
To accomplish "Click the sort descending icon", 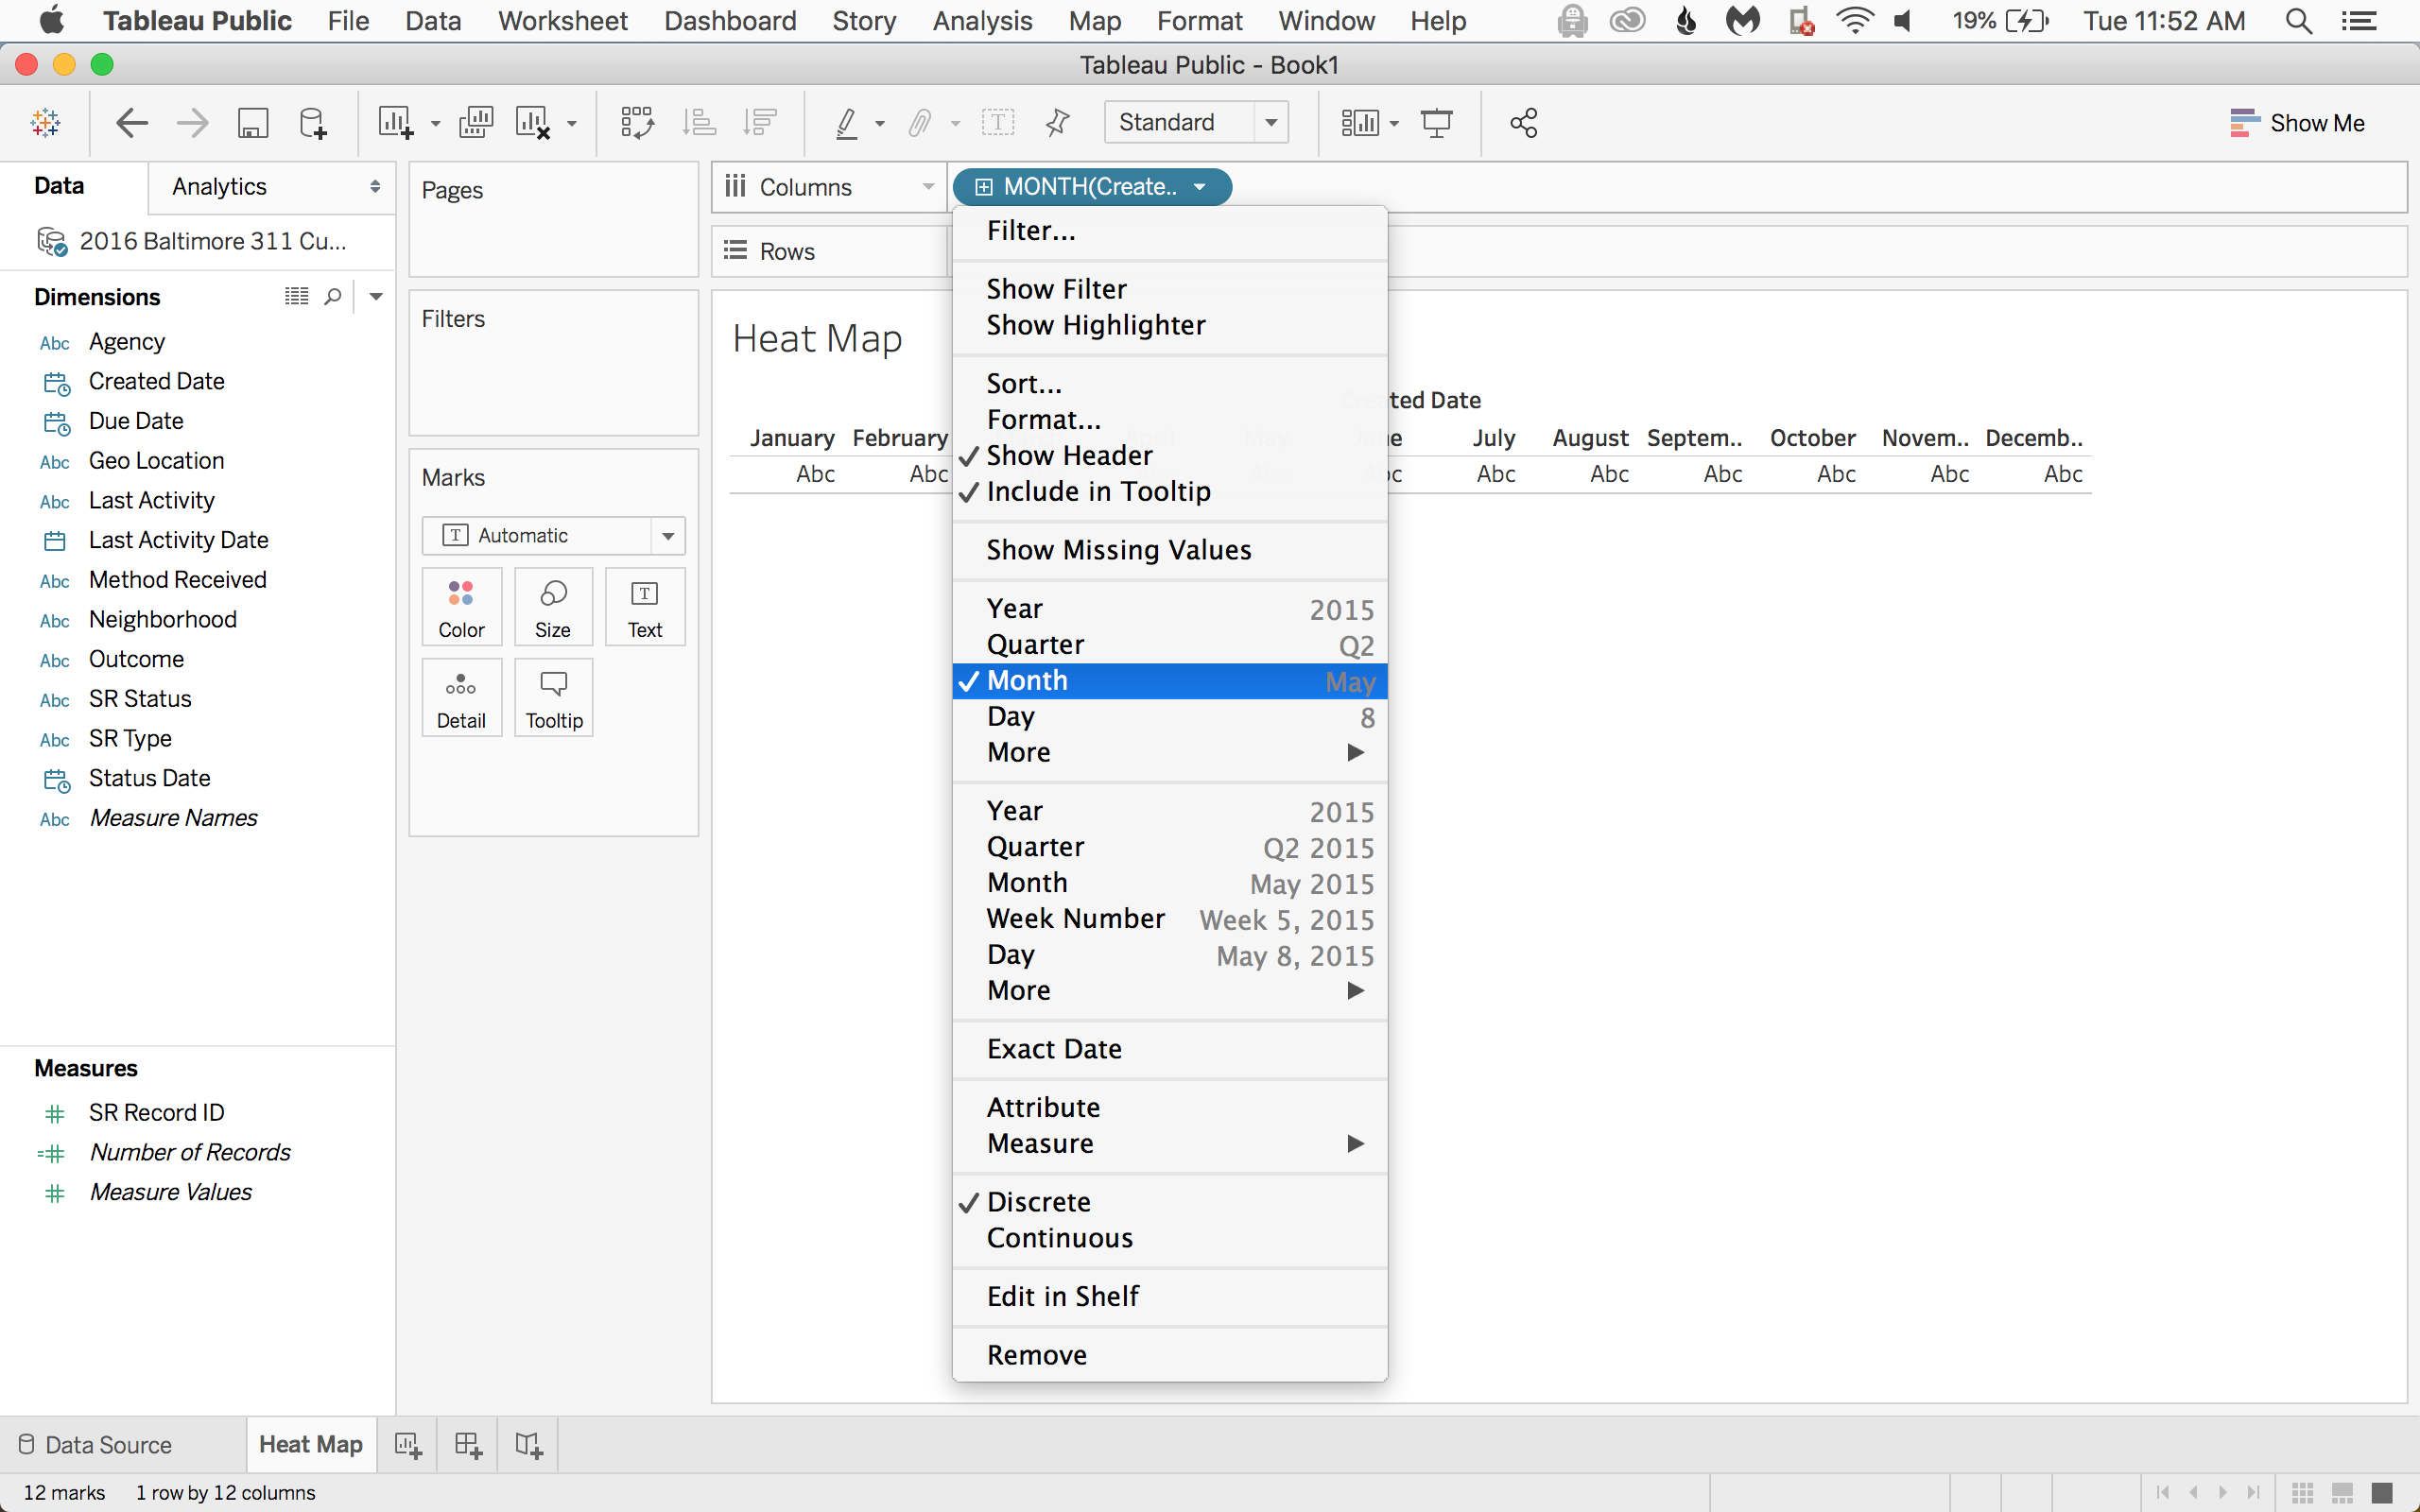I will point(760,123).
